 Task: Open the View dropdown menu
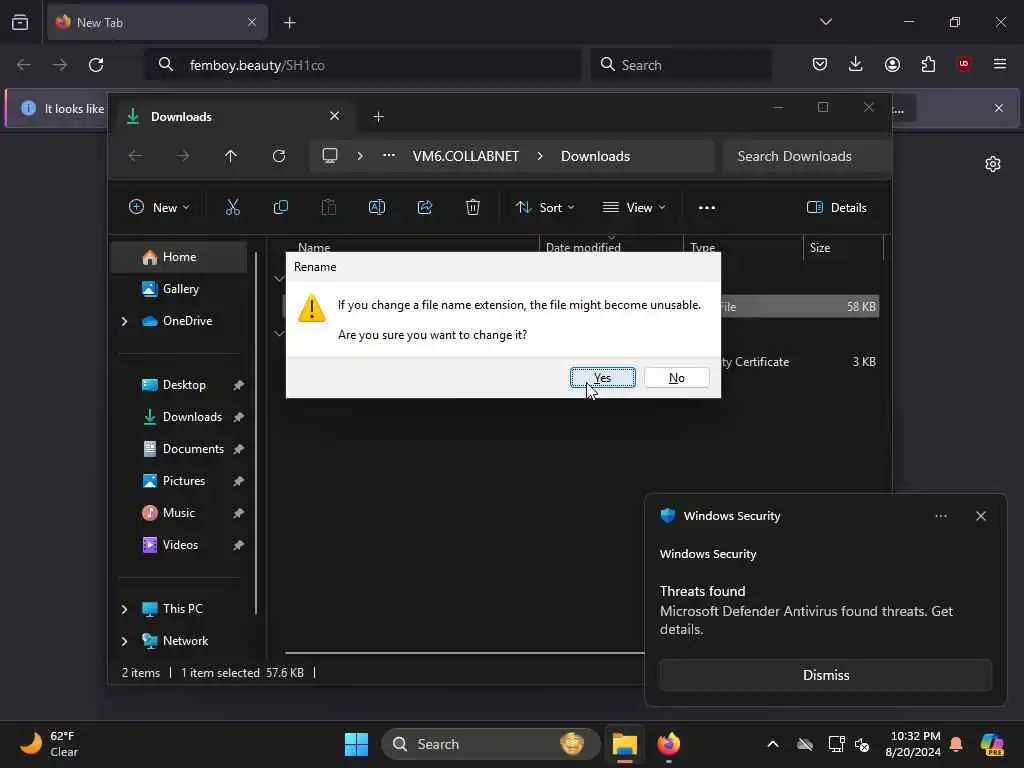coord(633,208)
